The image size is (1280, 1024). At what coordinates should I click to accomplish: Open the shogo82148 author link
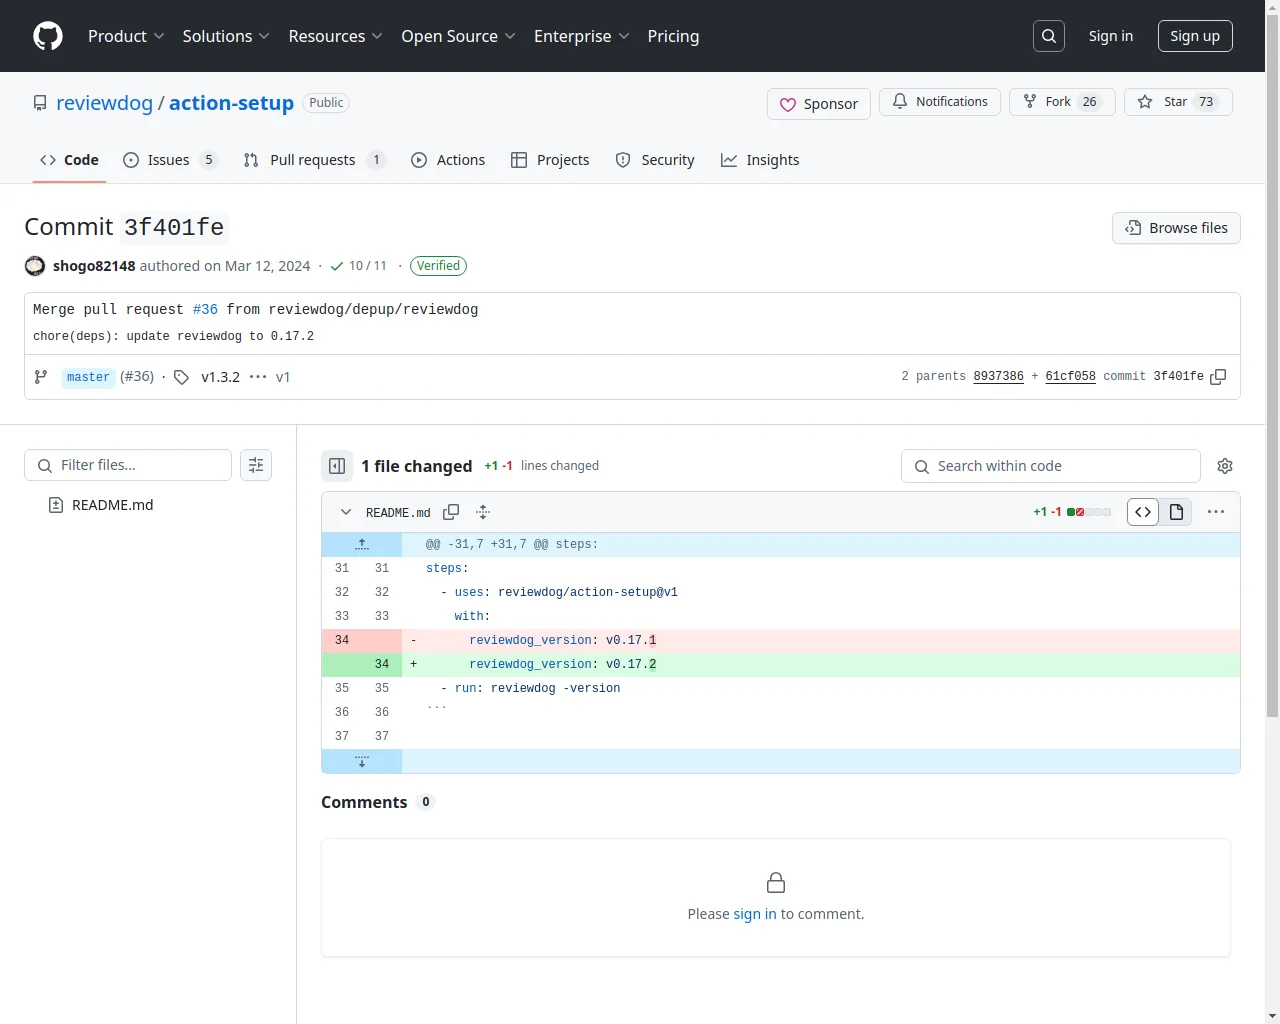tap(94, 266)
